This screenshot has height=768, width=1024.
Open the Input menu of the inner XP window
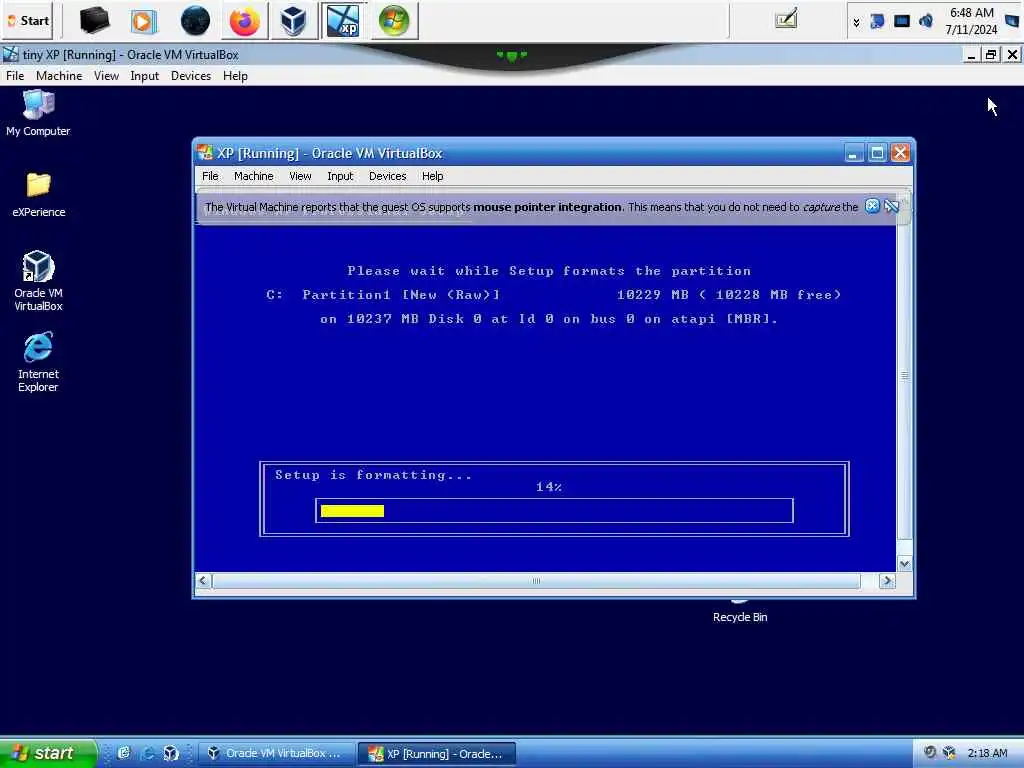click(340, 176)
